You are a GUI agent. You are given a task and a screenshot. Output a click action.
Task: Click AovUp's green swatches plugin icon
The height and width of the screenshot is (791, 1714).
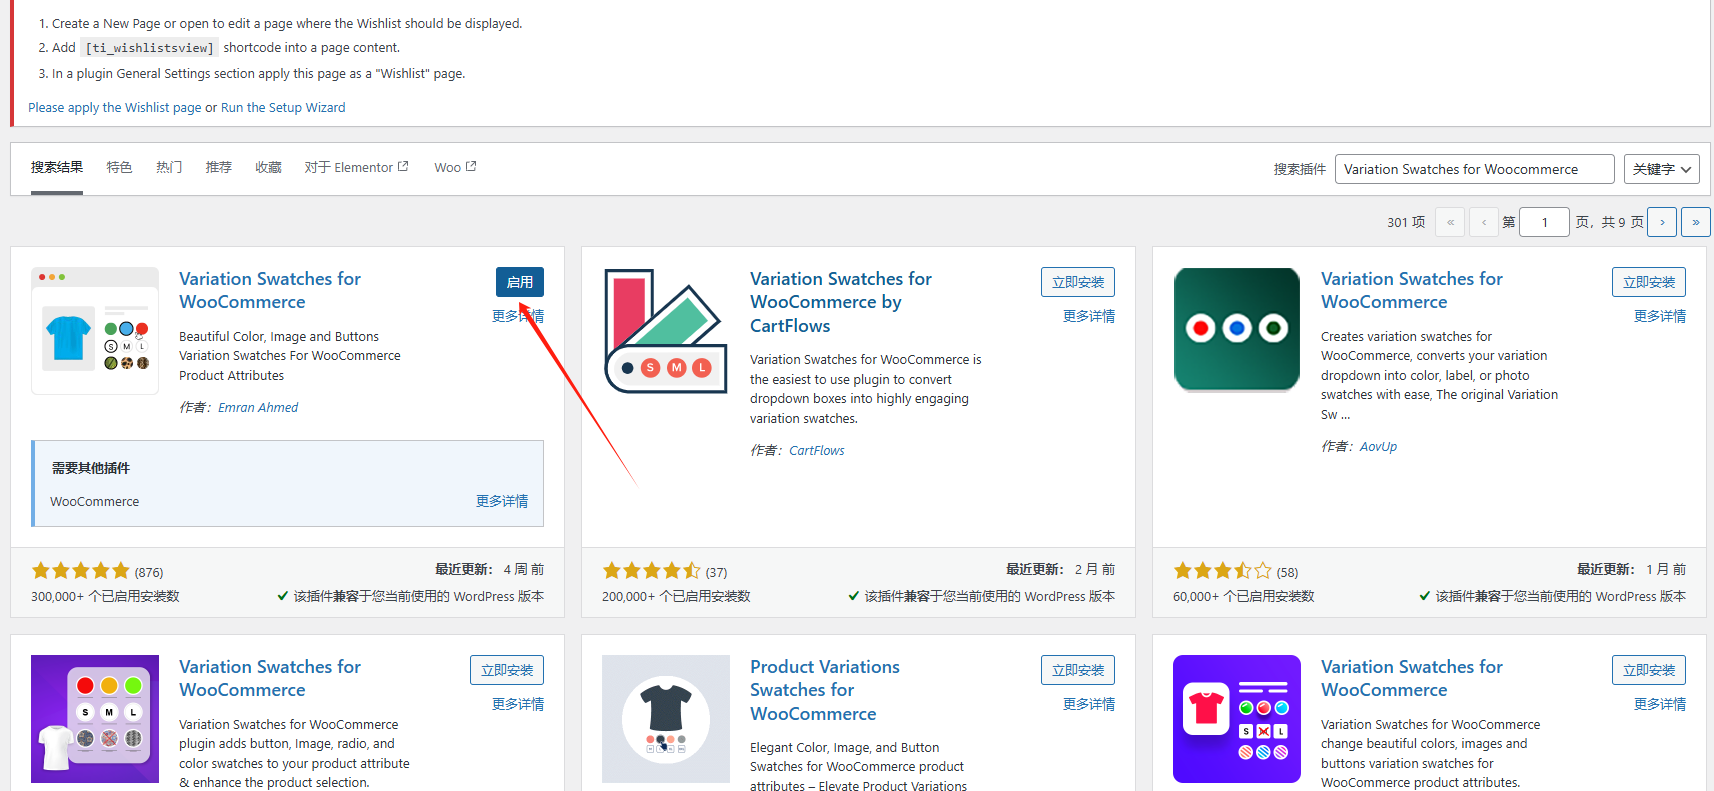pos(1237,329)
